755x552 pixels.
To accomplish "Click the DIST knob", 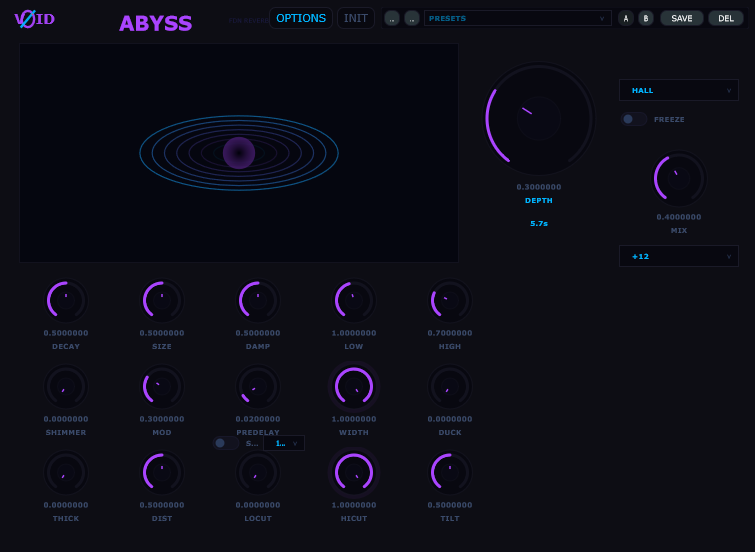I will tap(162, 473).
